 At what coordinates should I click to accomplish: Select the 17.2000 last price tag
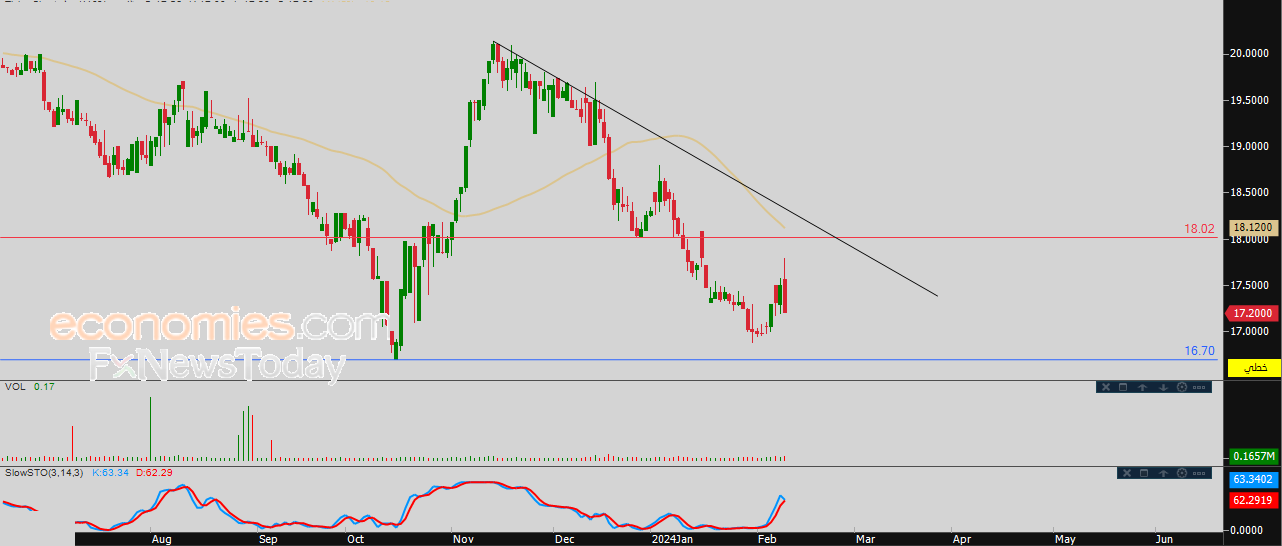(x=1254, y=313)
